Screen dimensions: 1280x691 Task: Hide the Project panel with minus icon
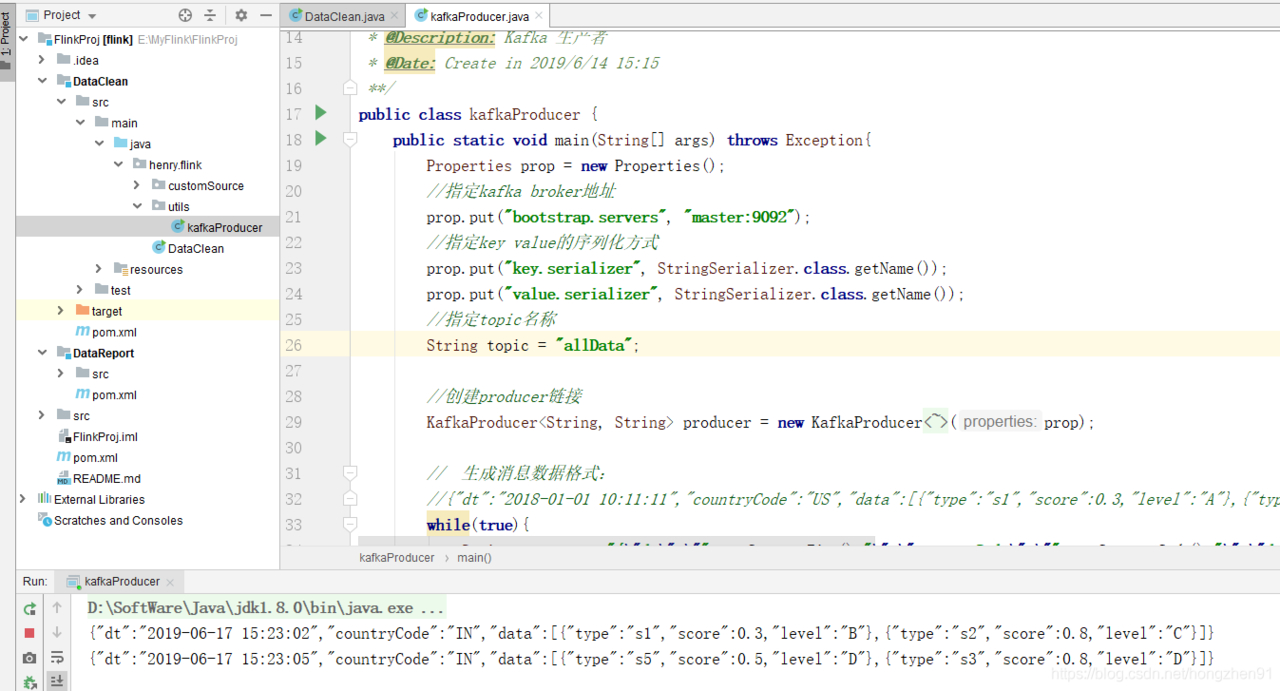[265, 15]
